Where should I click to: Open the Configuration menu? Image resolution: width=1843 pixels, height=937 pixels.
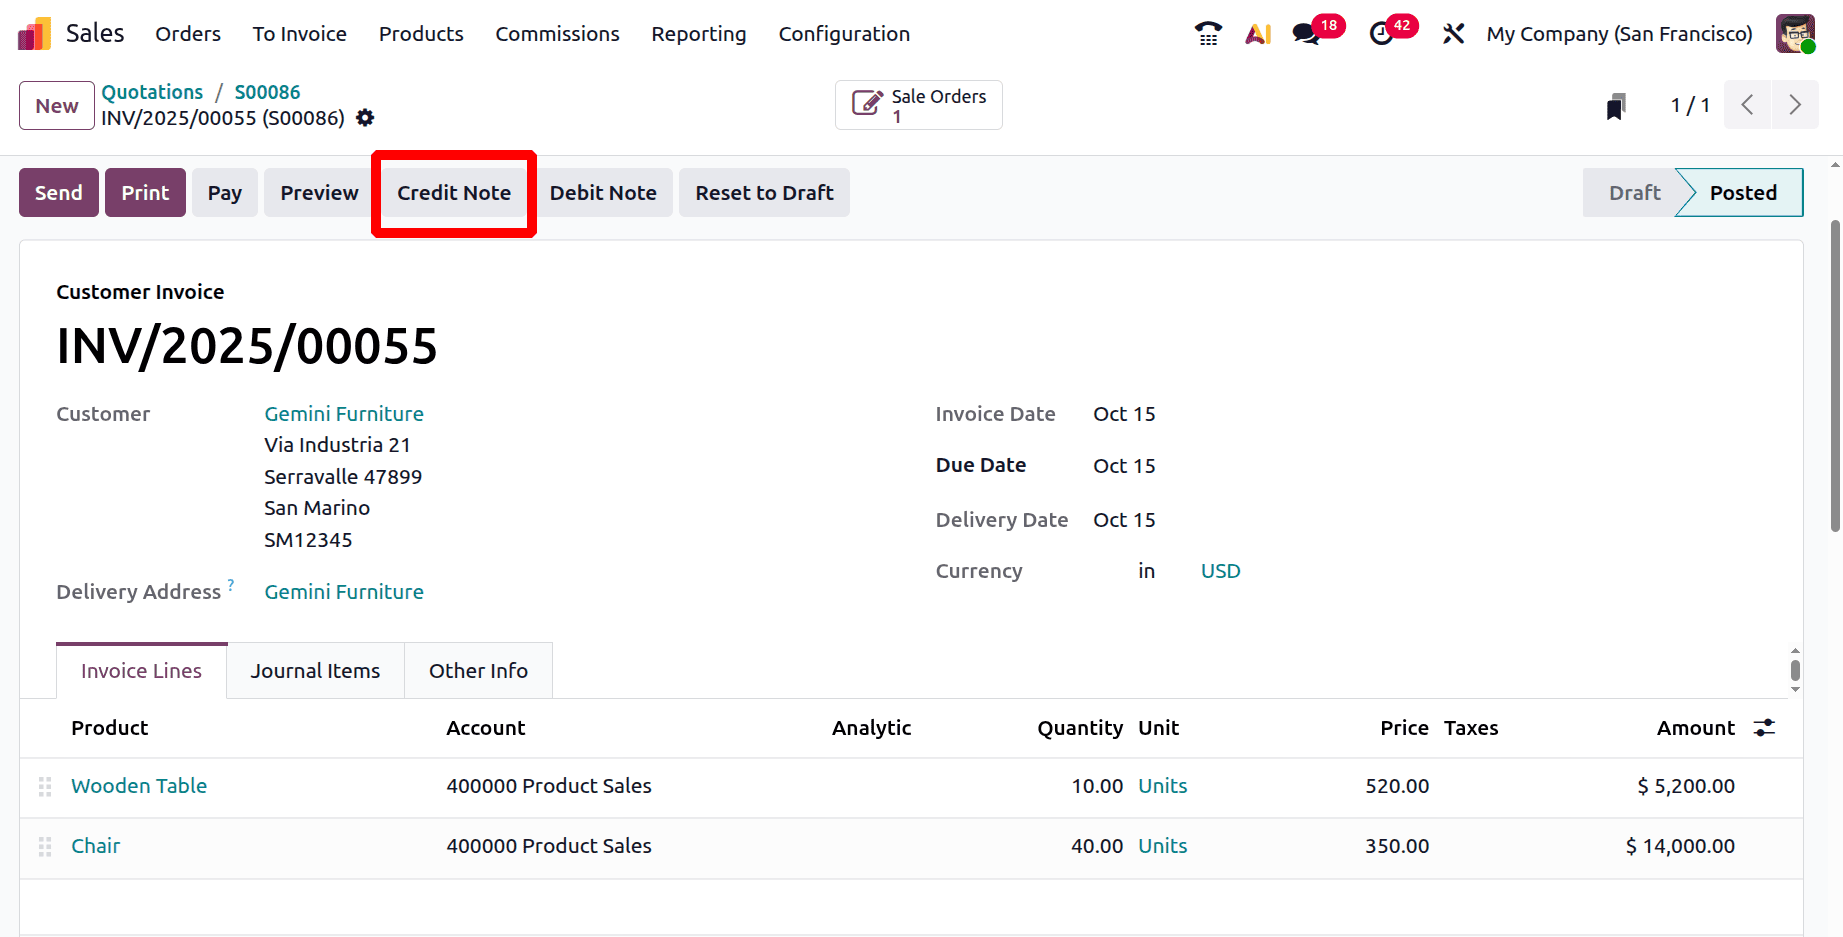point(844,33)
